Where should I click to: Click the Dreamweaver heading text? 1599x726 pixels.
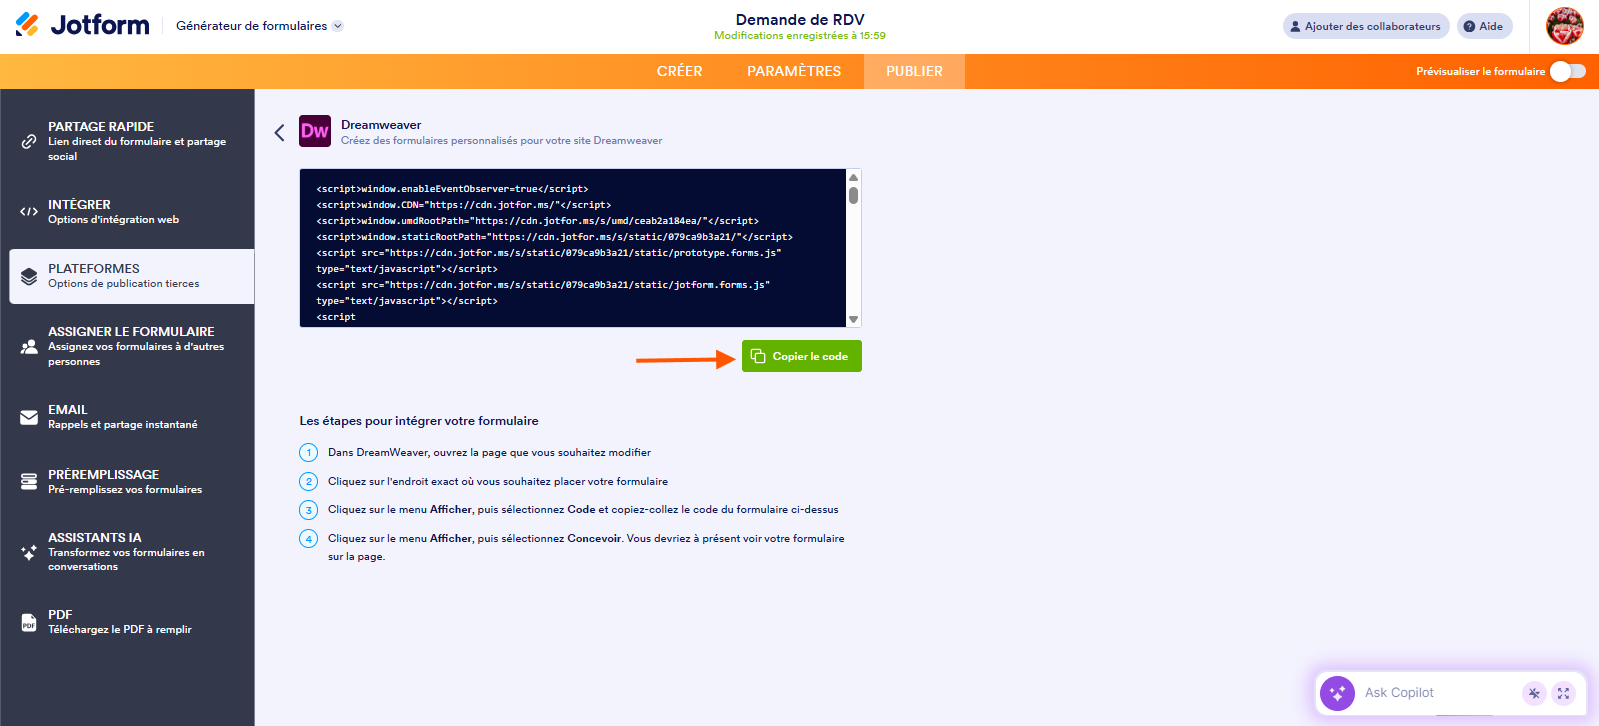click(381, 125)
